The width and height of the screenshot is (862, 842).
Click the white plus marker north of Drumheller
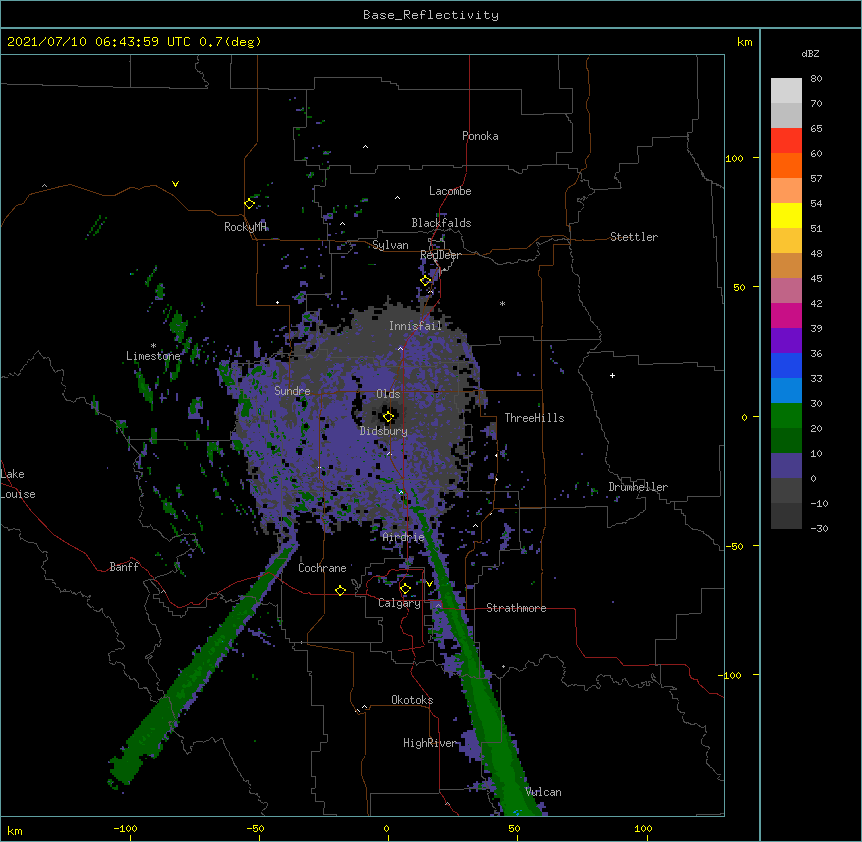pyautogui.click(x=612, y=375)
